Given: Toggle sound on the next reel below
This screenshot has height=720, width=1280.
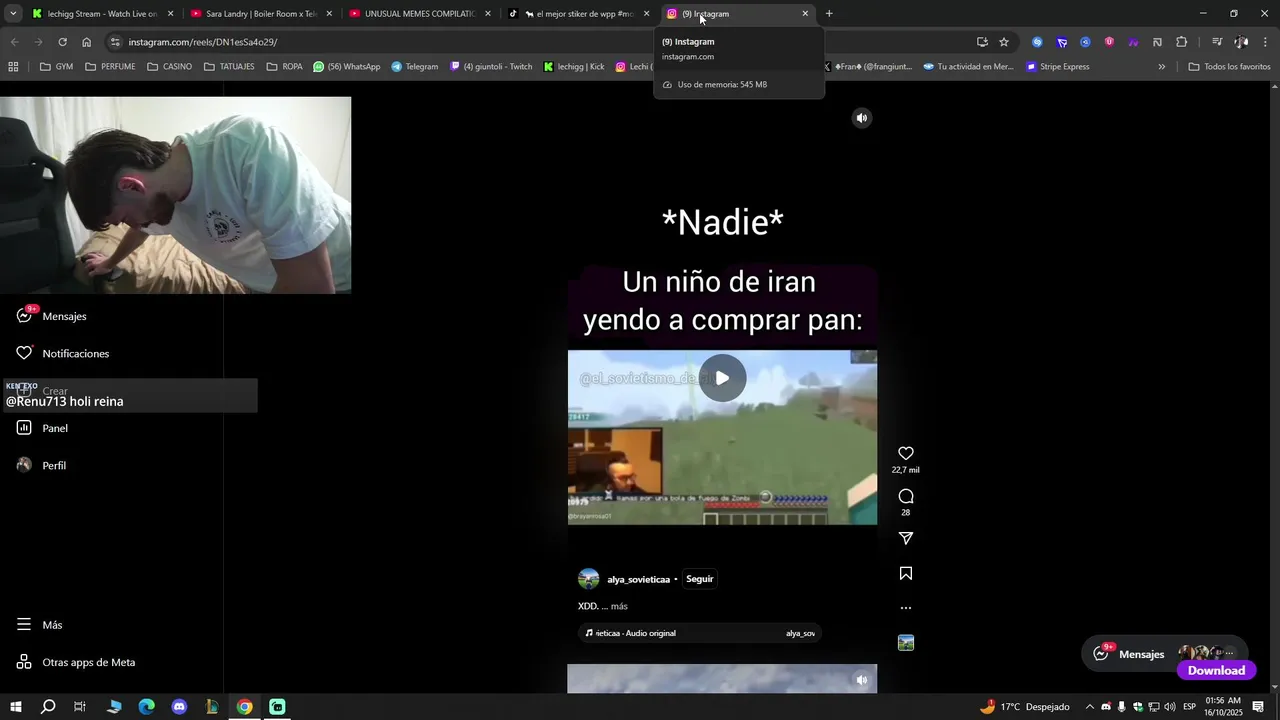Looking at the screenshot, I should tap(862, 680).
